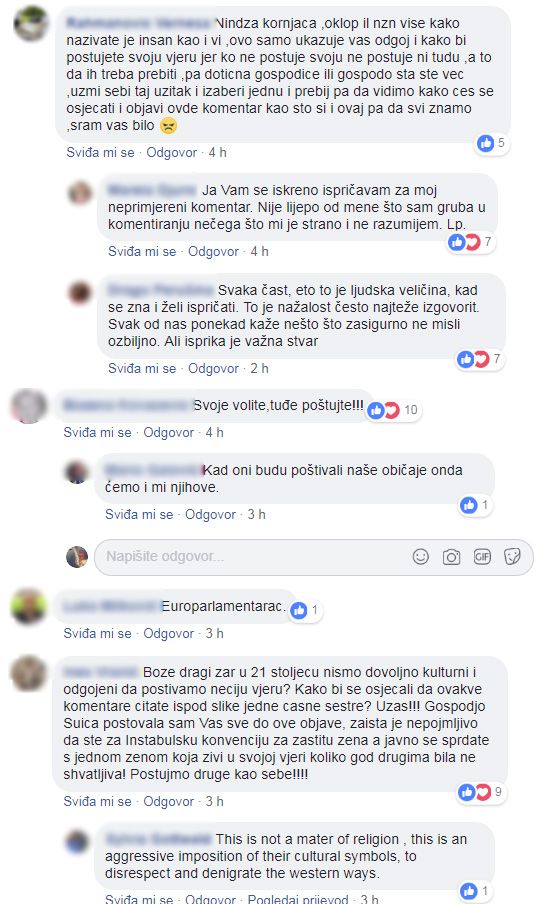View reactions on 'Svoje volite, tuđe poštujte' comment
The image size is (541, 904).
(x=393, y=410)
